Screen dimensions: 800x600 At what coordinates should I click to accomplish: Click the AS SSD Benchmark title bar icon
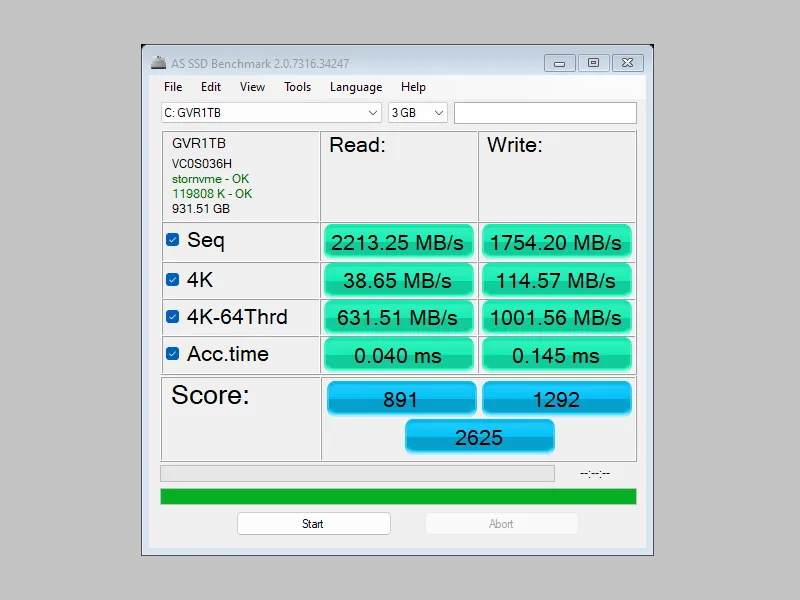158,63
